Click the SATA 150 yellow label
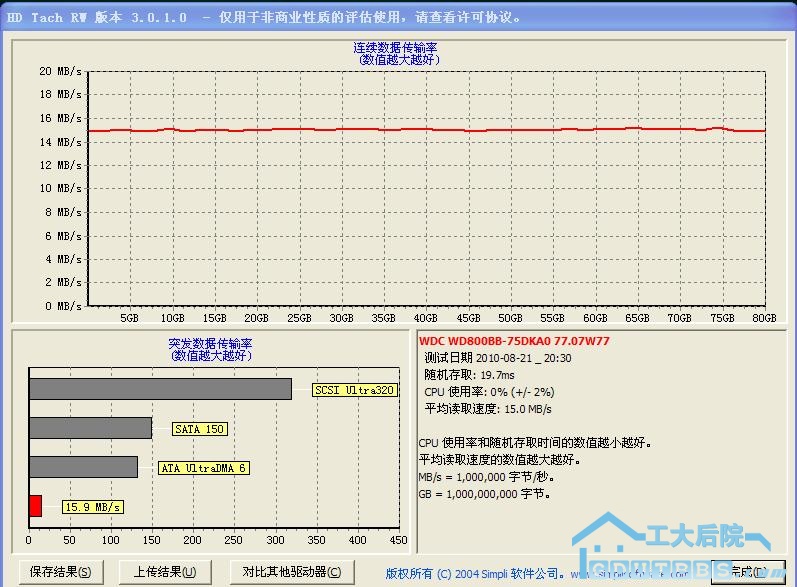 tap(200, 429)
